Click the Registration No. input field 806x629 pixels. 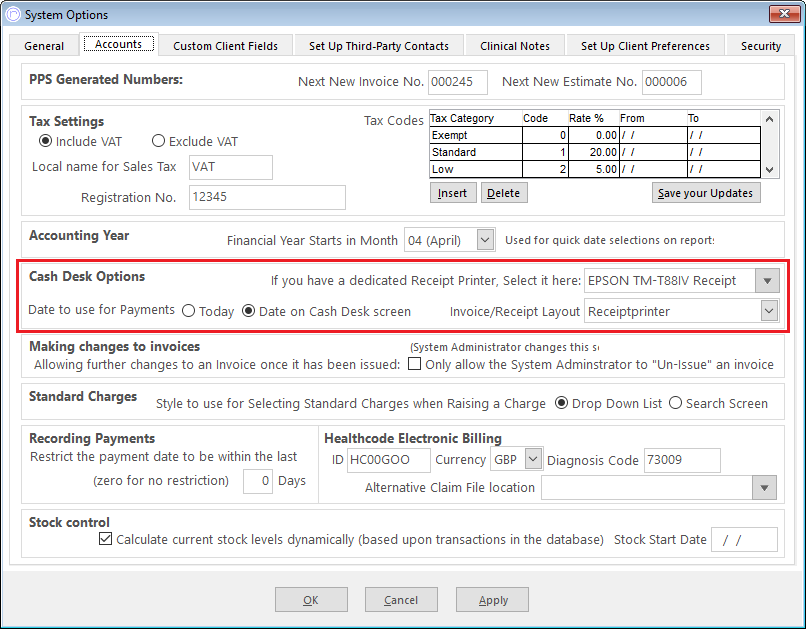coord(267,197)
